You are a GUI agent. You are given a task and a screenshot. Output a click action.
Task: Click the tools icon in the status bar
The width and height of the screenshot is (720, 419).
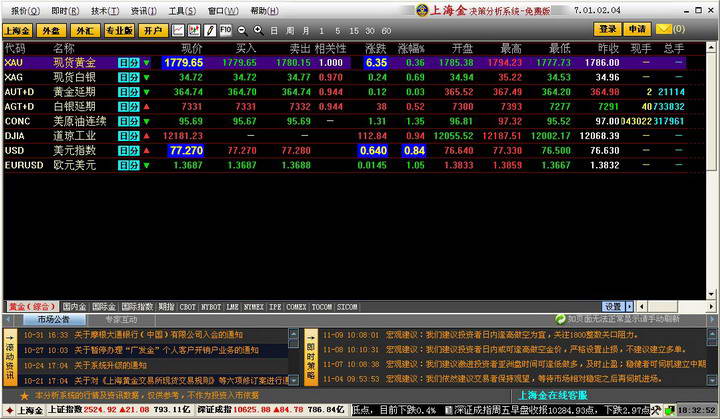click(x=656, y=410)
